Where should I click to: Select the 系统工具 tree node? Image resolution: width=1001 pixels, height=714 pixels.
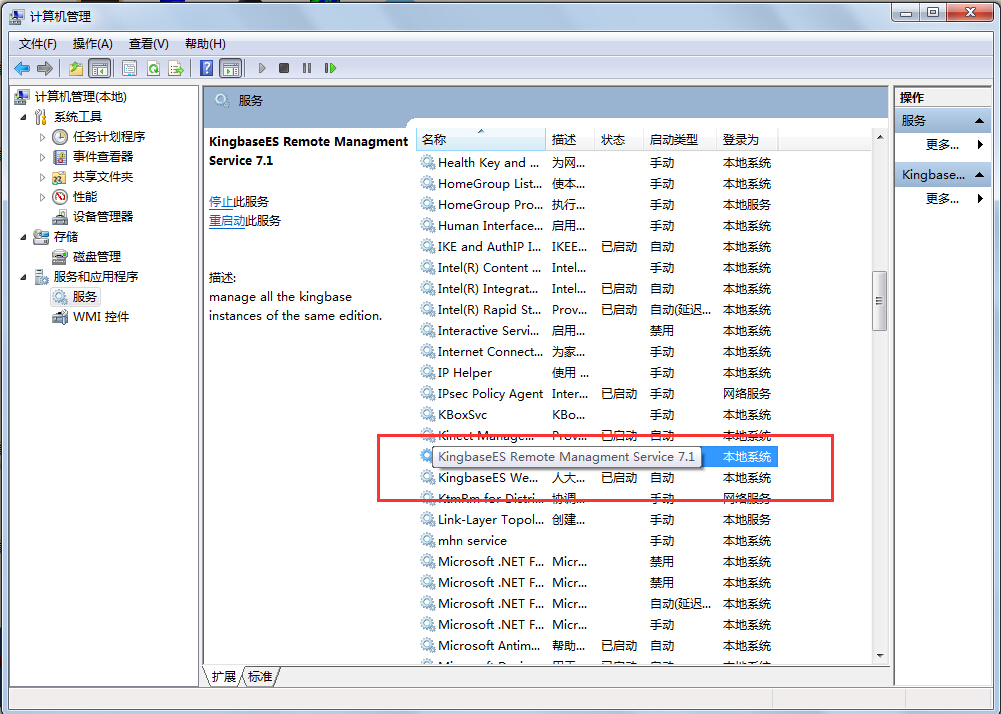tap(78, 117)
